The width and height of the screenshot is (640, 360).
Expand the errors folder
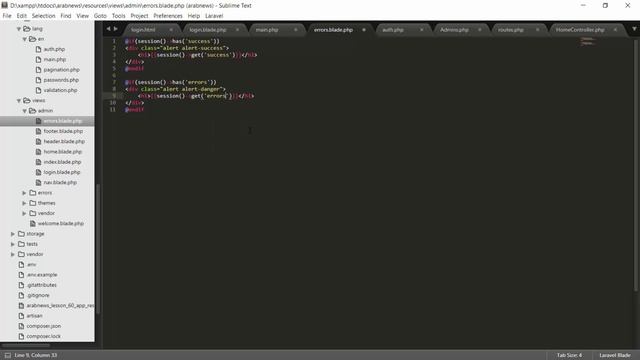tap(24, 193)
